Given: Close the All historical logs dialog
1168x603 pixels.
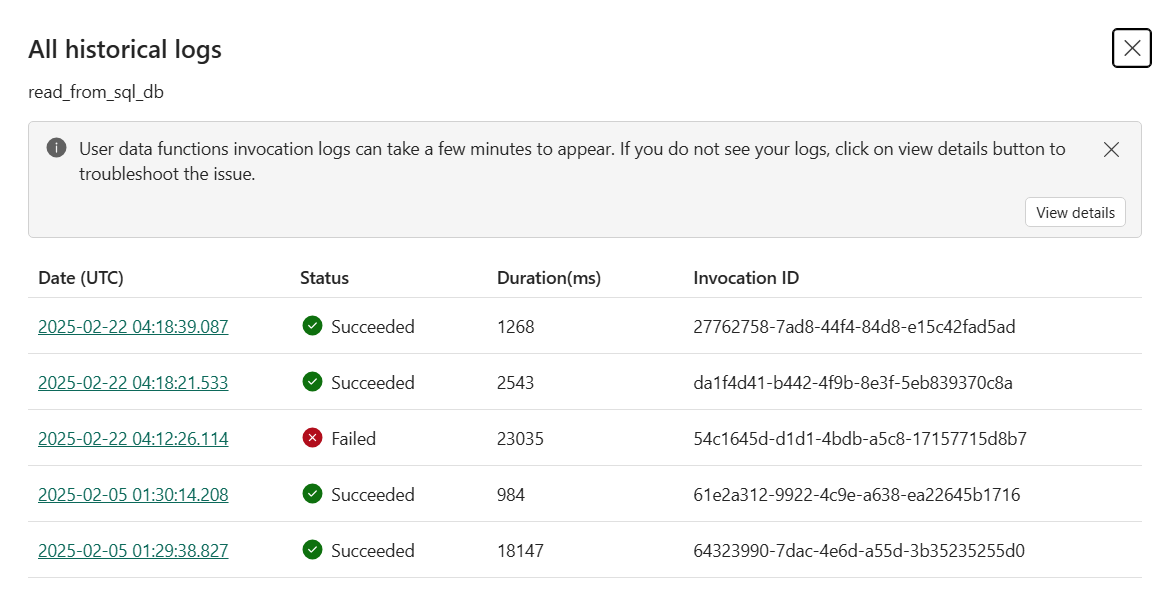Looking at the screenshot, I should (x=1132, y=48).
